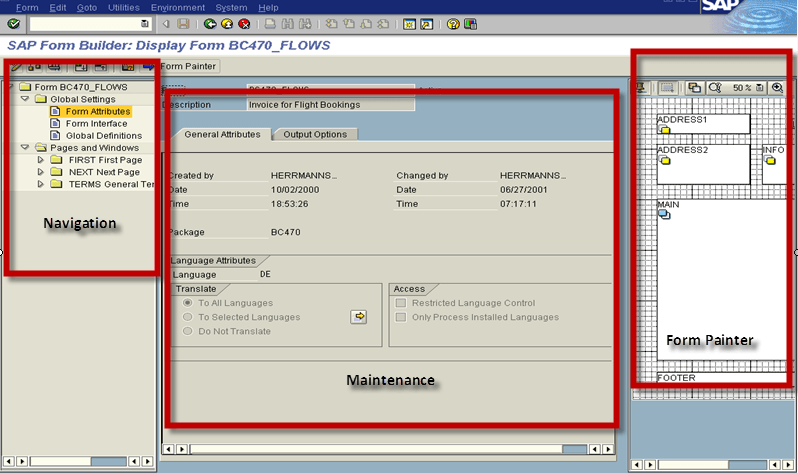
Task: Switch to the Output Options tab
Action: point(314,134)
